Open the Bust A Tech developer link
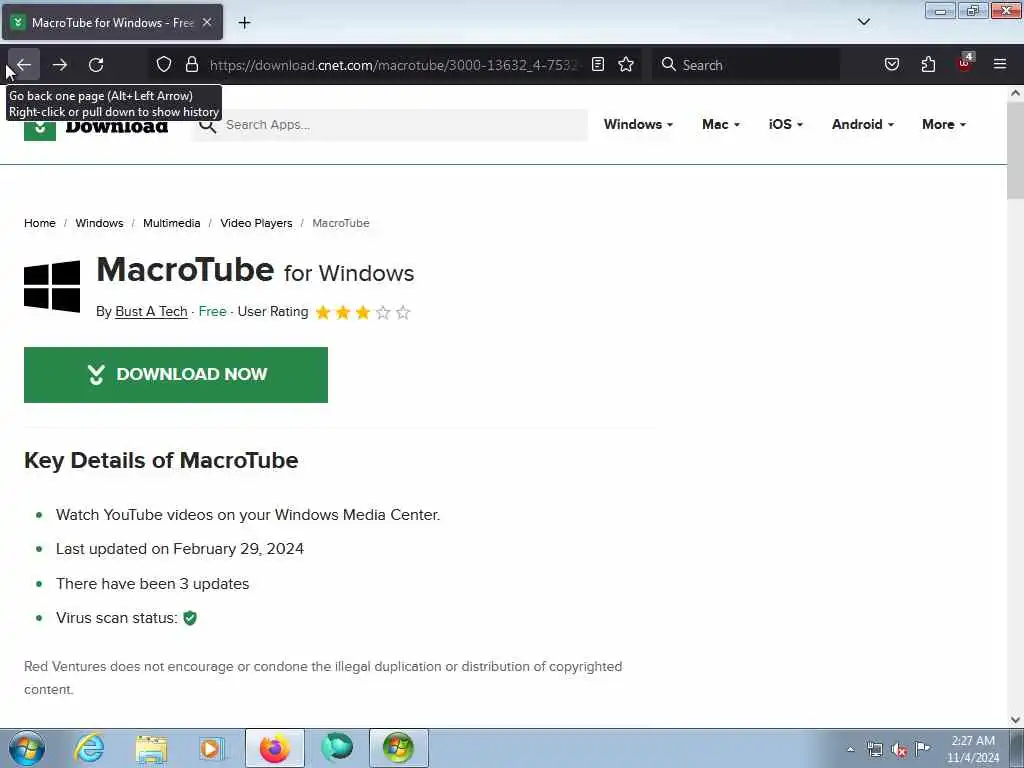Image resolution: width=1024 pixels, height=768 pixels. point(152,312)
